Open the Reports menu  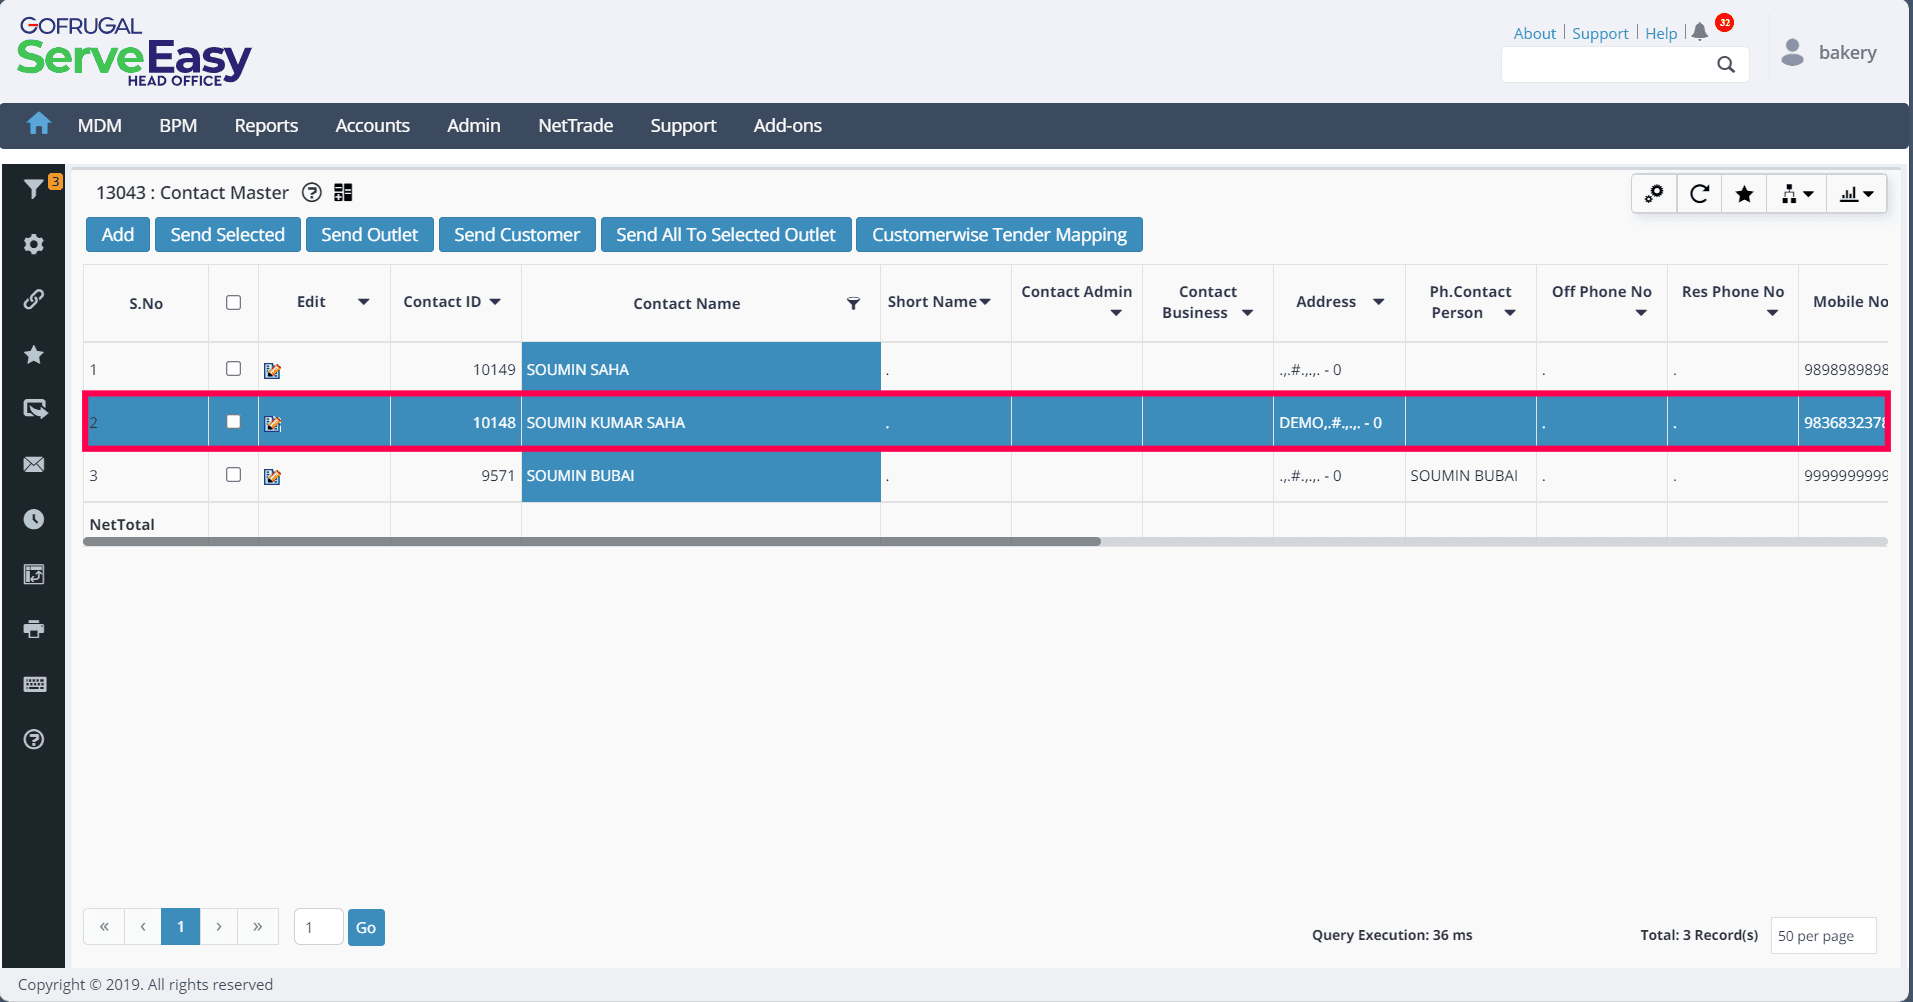(266, 125)
